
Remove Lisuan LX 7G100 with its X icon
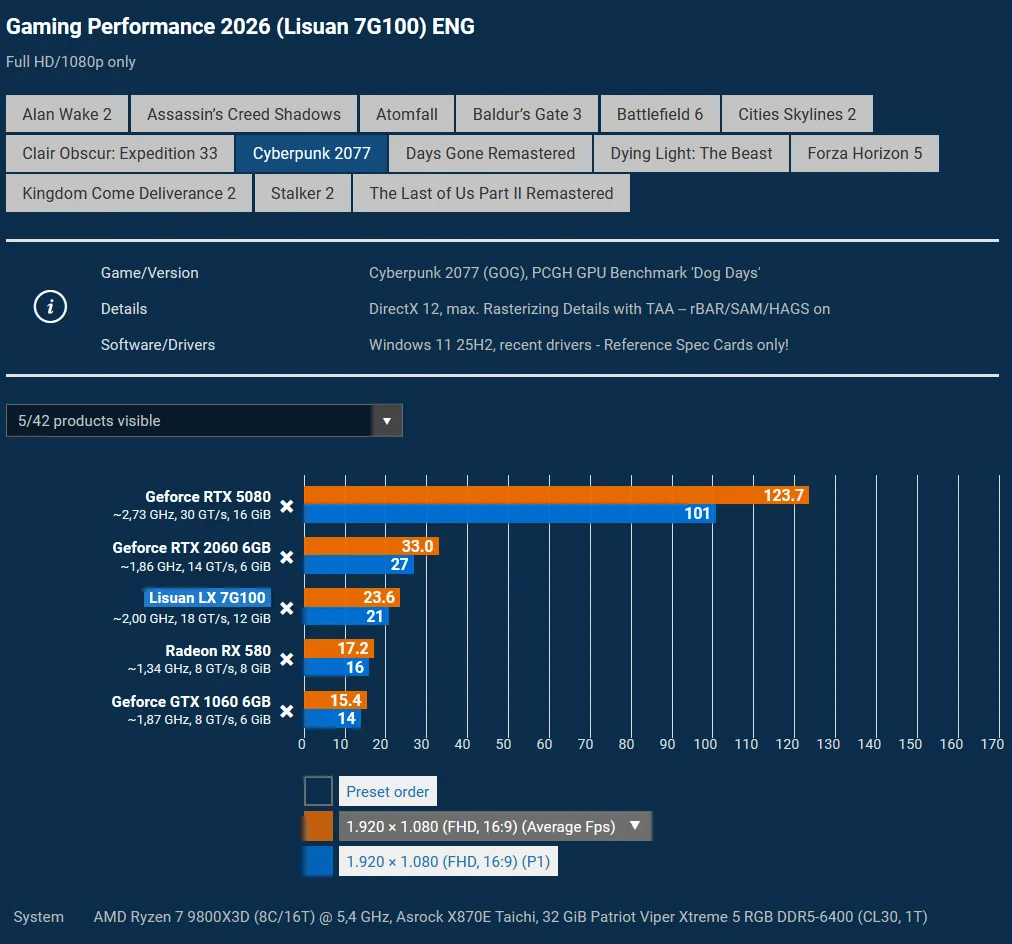287,608
